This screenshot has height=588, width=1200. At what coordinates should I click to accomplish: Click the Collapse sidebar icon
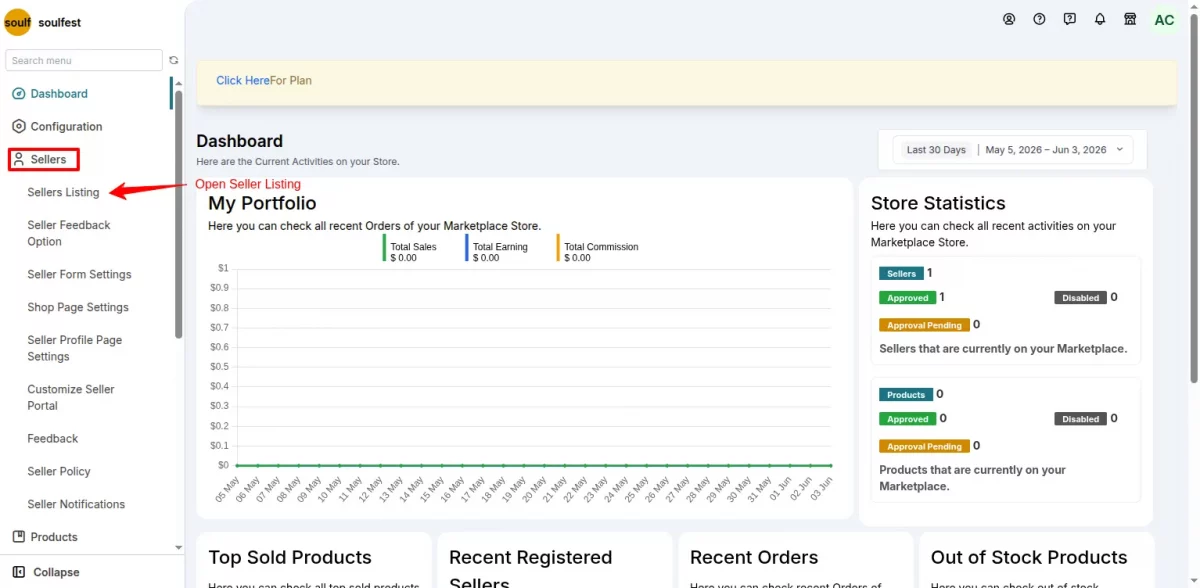pyautogui.click(x=18, y=572)
